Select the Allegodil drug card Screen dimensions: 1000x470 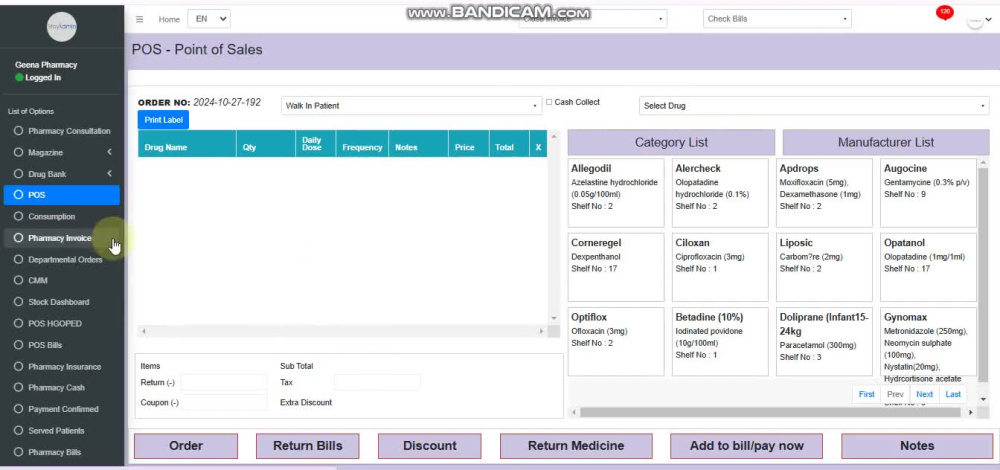pyautogui.click(x=615, y=193)
